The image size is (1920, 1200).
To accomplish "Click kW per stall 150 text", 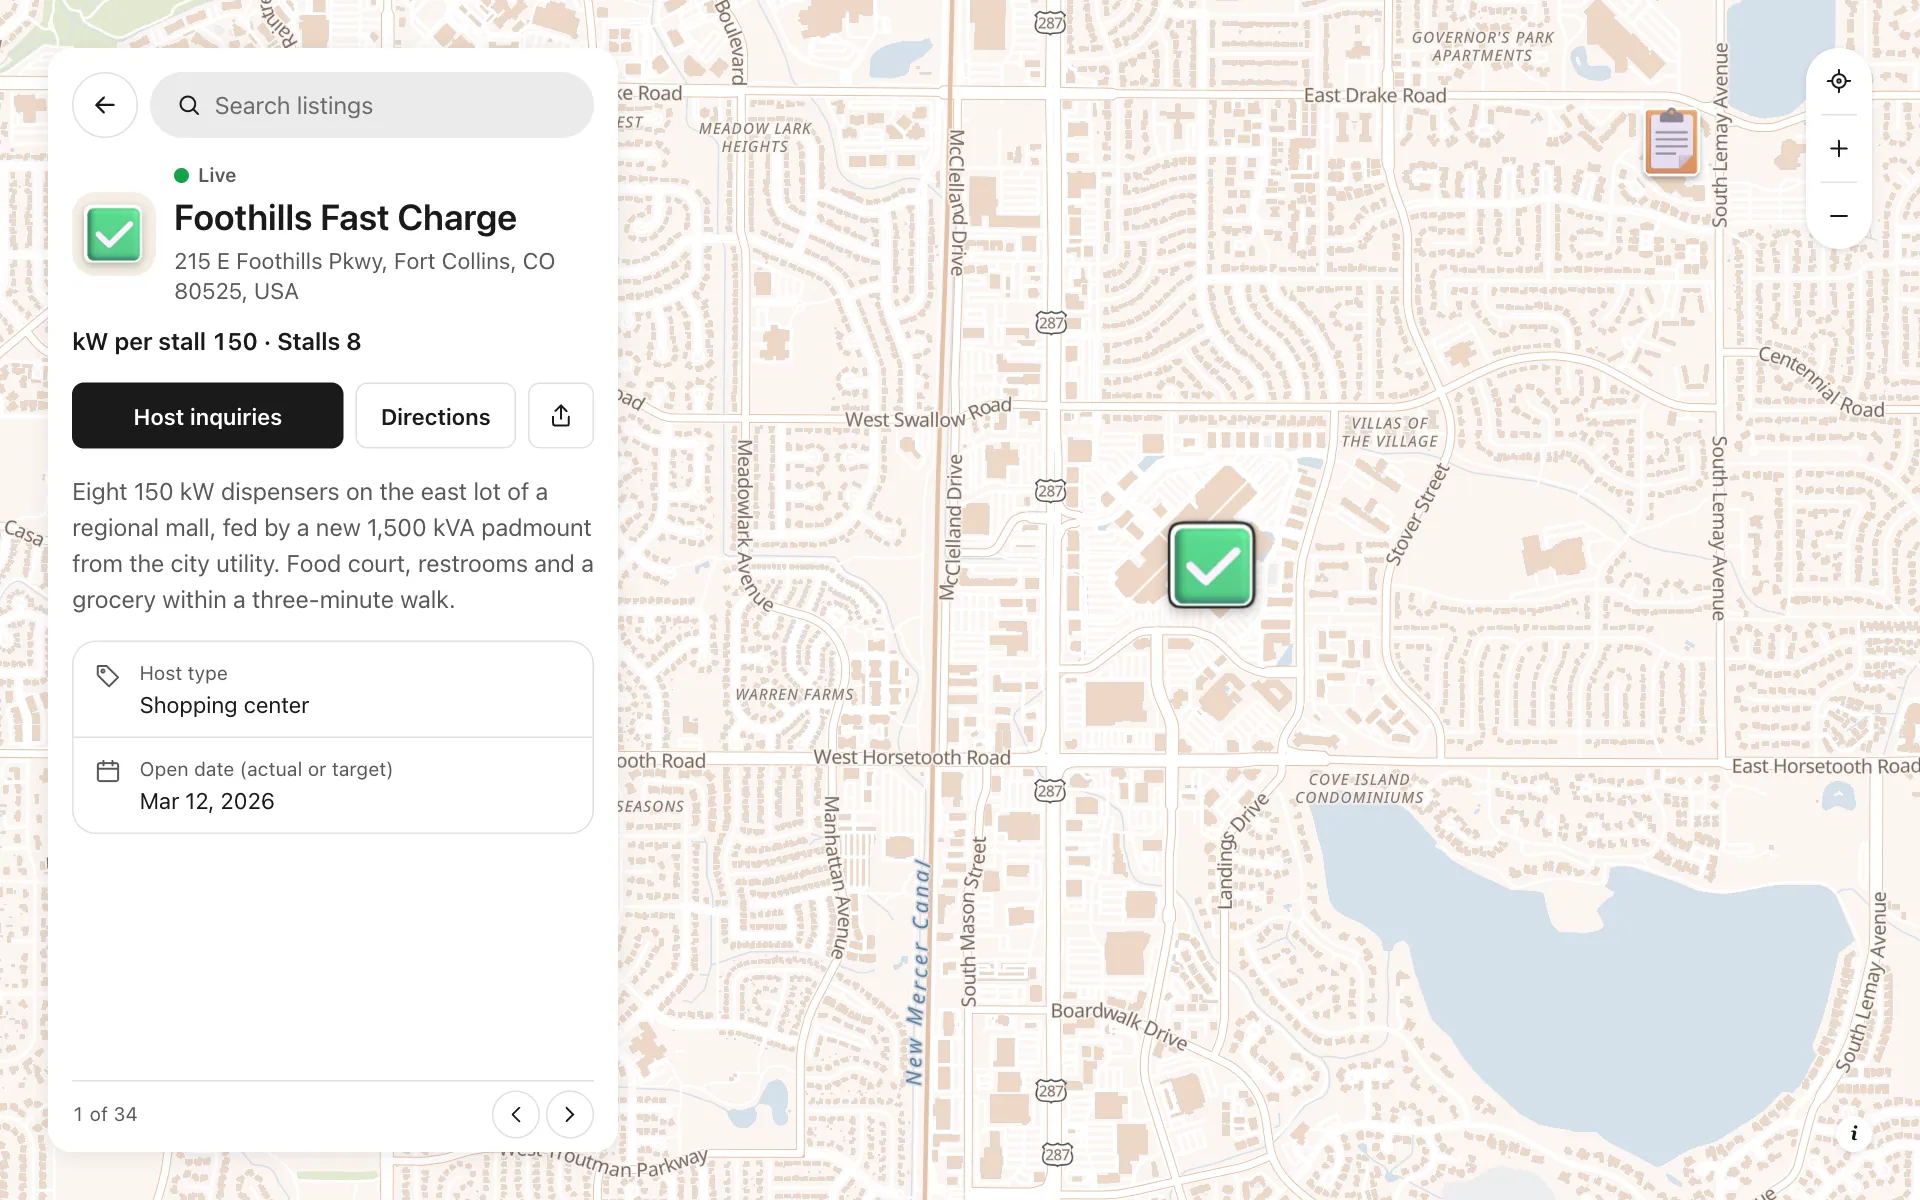I will [165, 342].
